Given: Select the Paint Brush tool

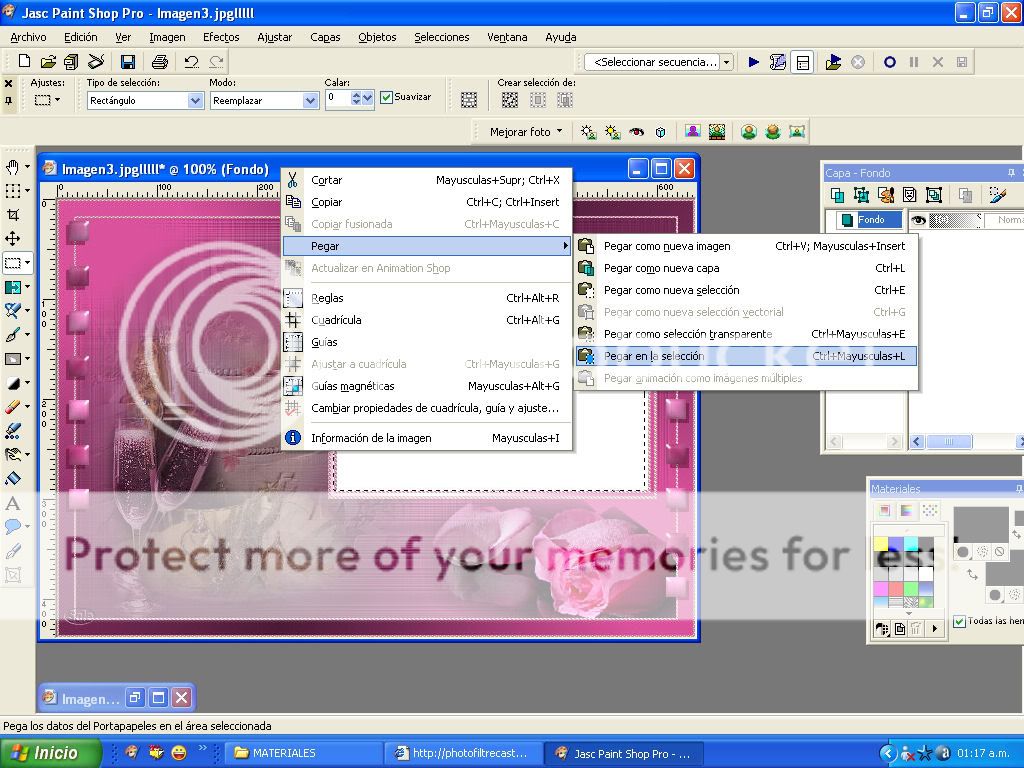Looking at the screenshot, I should coord(12,335).
